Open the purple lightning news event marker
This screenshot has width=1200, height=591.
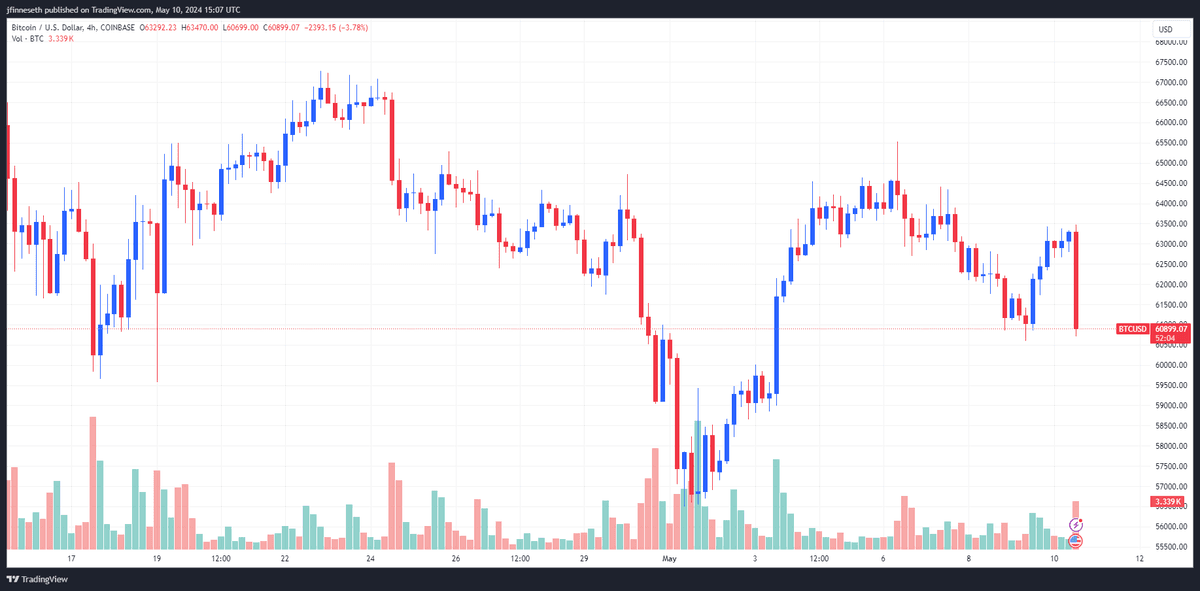[1076, 524]
